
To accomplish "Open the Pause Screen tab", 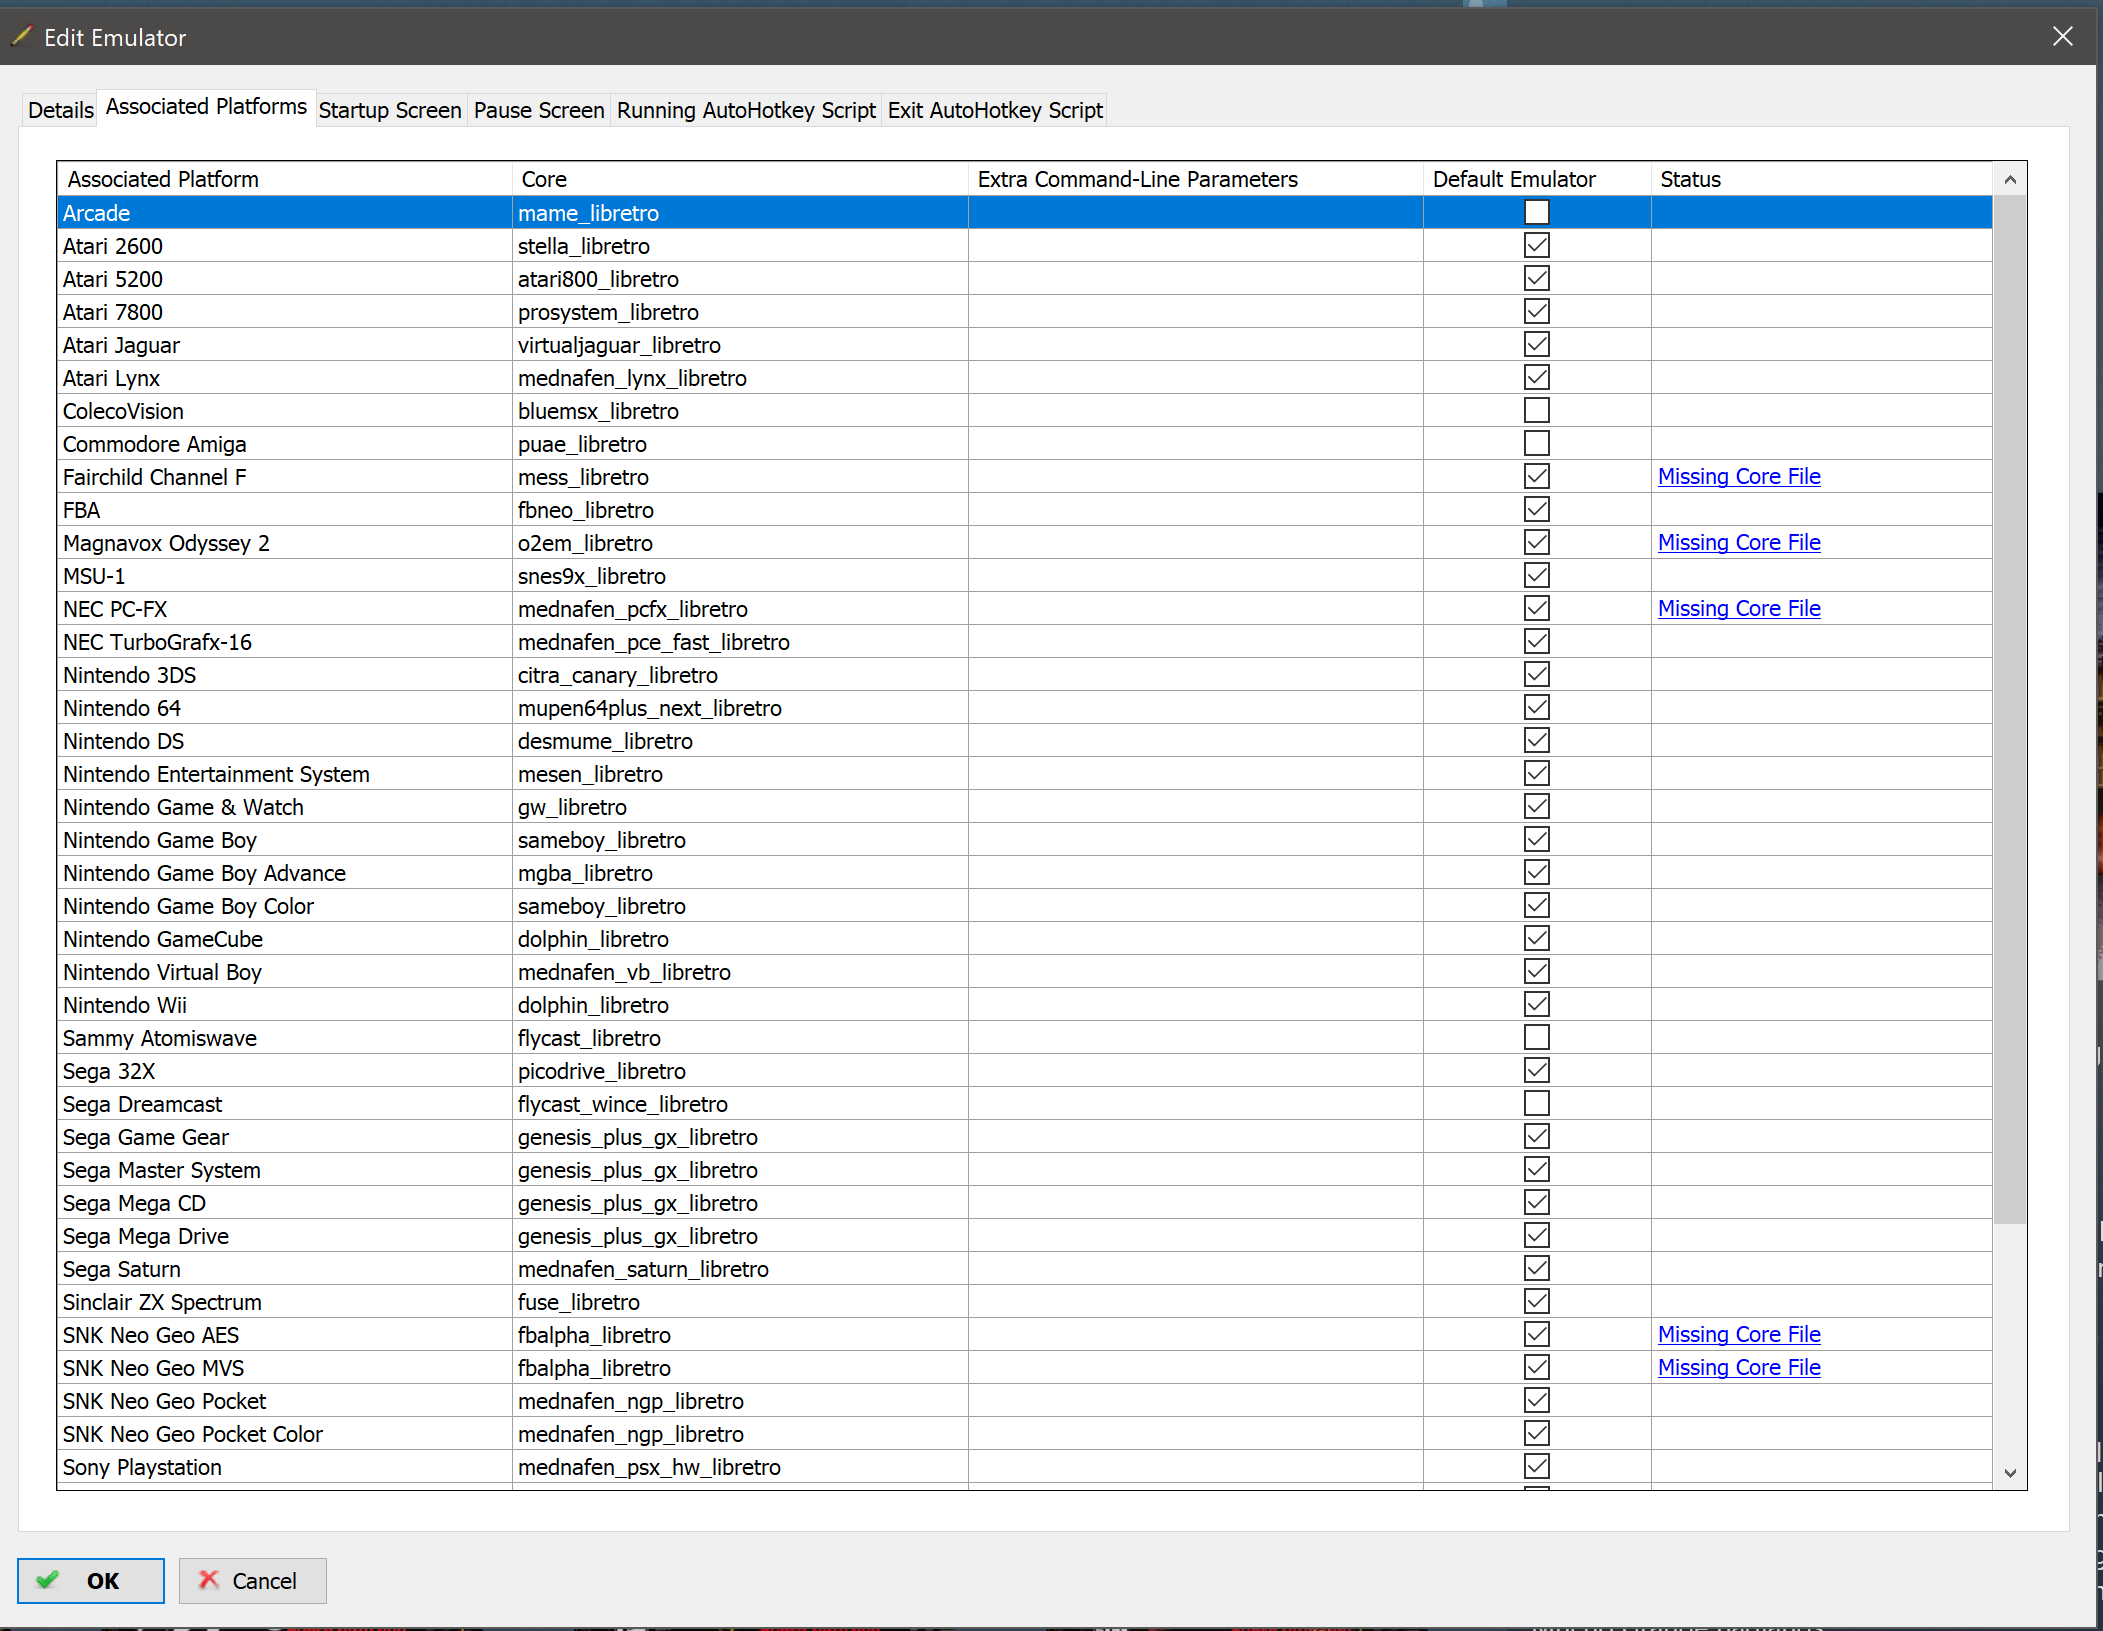I will coord(539,110).
